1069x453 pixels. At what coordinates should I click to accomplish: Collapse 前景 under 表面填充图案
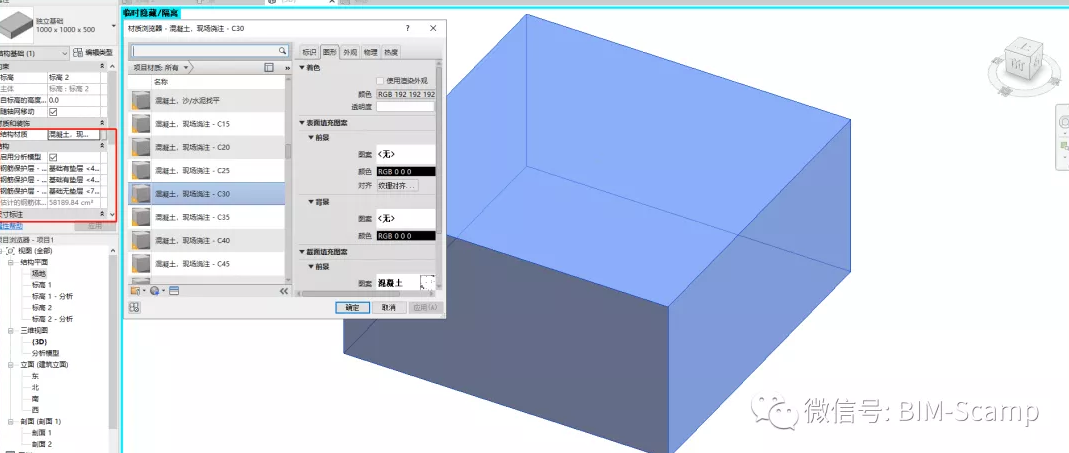tap(311, 137)
